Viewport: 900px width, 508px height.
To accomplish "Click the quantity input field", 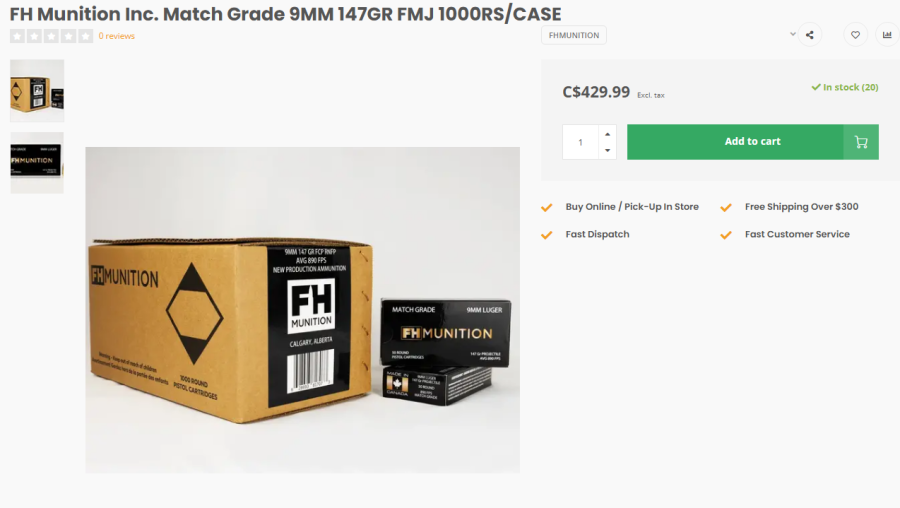I will 580,142.
